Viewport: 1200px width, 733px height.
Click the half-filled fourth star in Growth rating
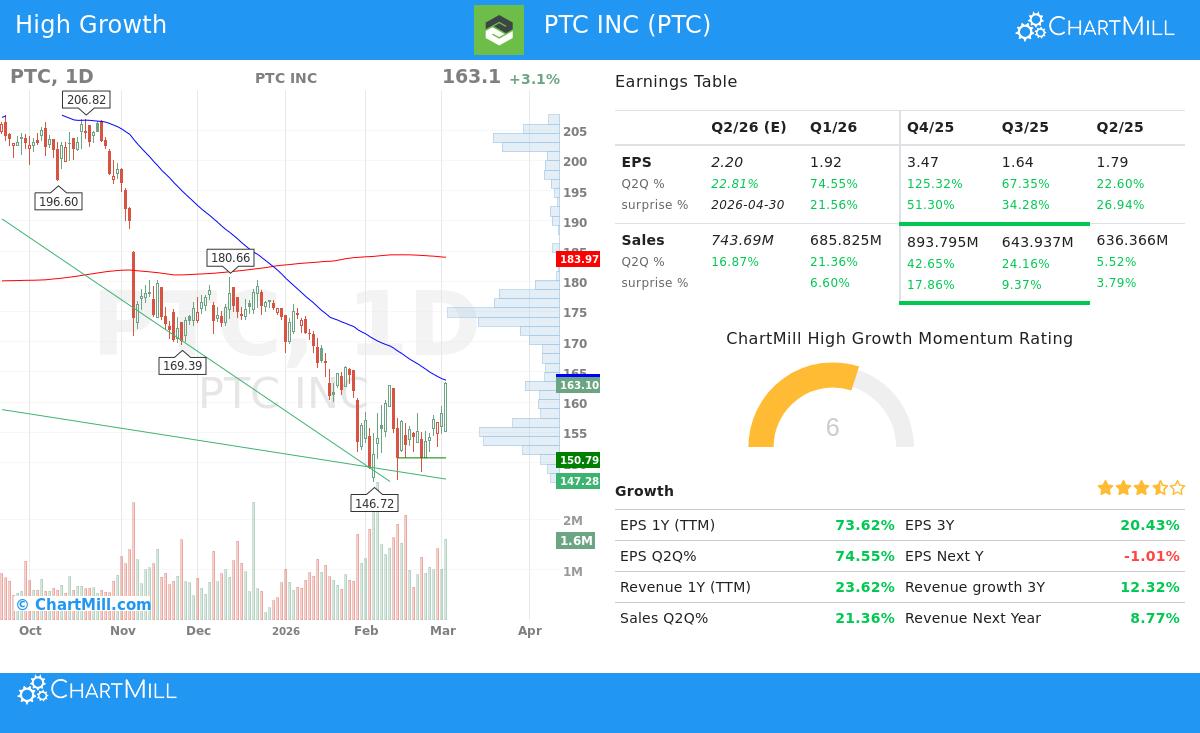pos(1158,488)
